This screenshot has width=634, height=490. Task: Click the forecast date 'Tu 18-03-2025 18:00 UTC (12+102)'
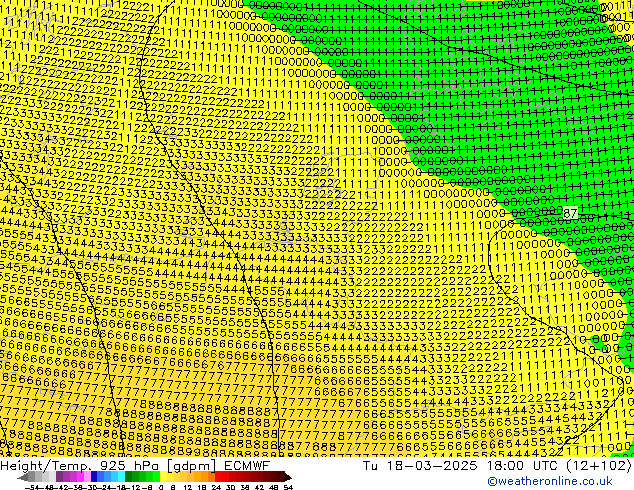[497, 465]
